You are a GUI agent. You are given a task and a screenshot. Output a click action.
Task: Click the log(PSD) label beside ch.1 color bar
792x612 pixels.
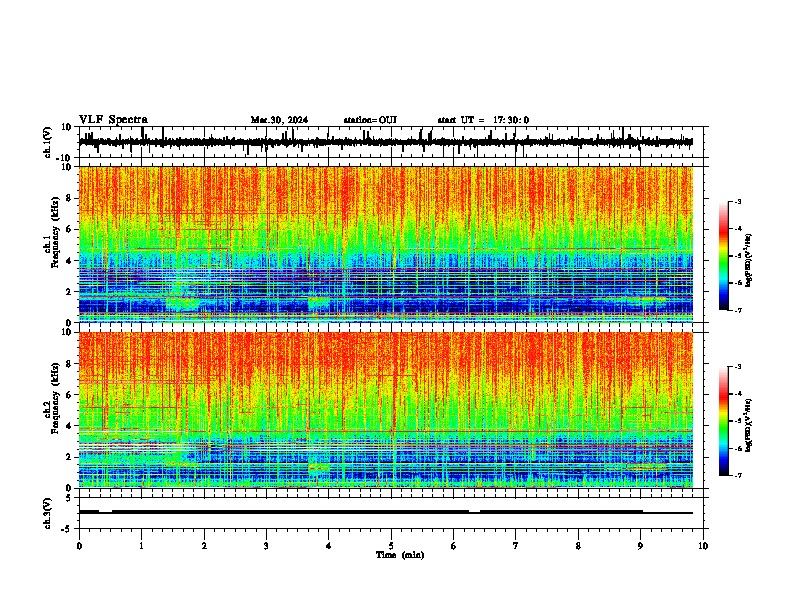click(748, 260)
